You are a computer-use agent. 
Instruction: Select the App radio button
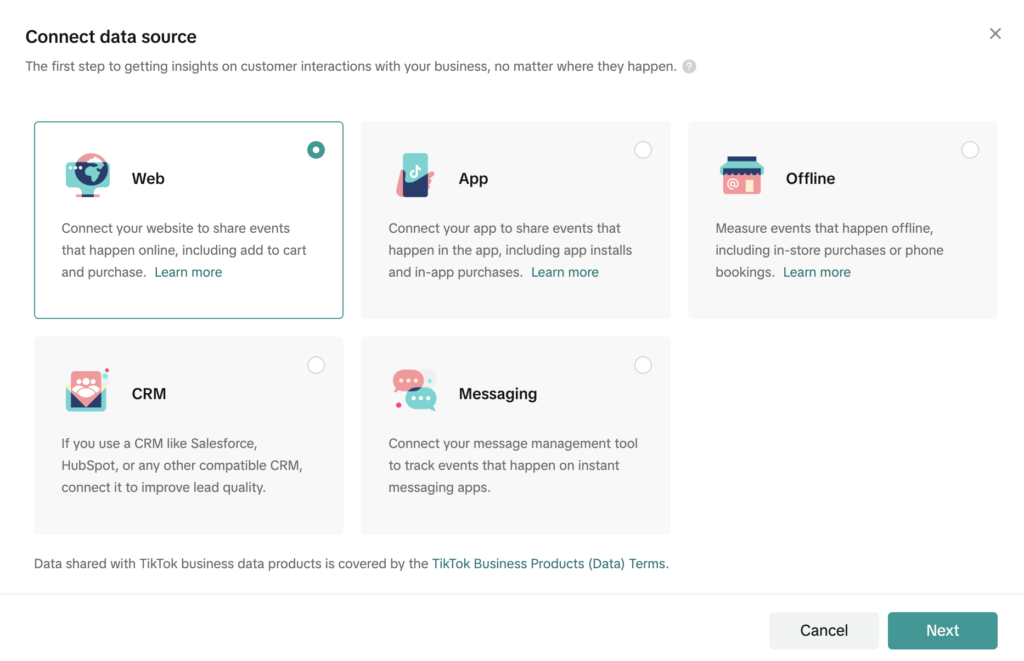tap(643, 150)
